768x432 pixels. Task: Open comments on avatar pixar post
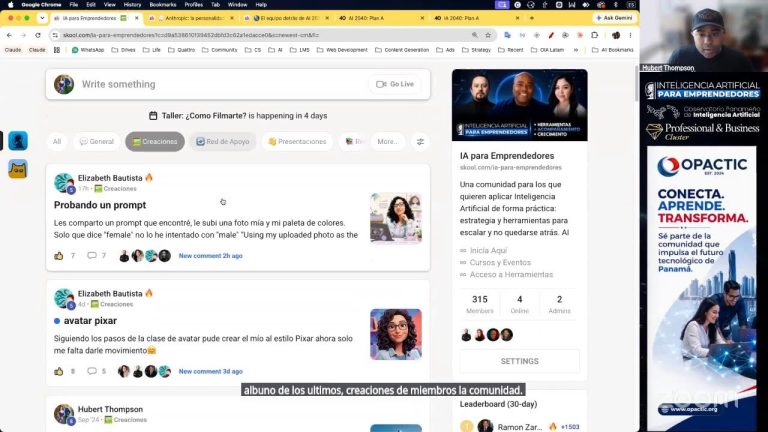[x=92, y=371]
